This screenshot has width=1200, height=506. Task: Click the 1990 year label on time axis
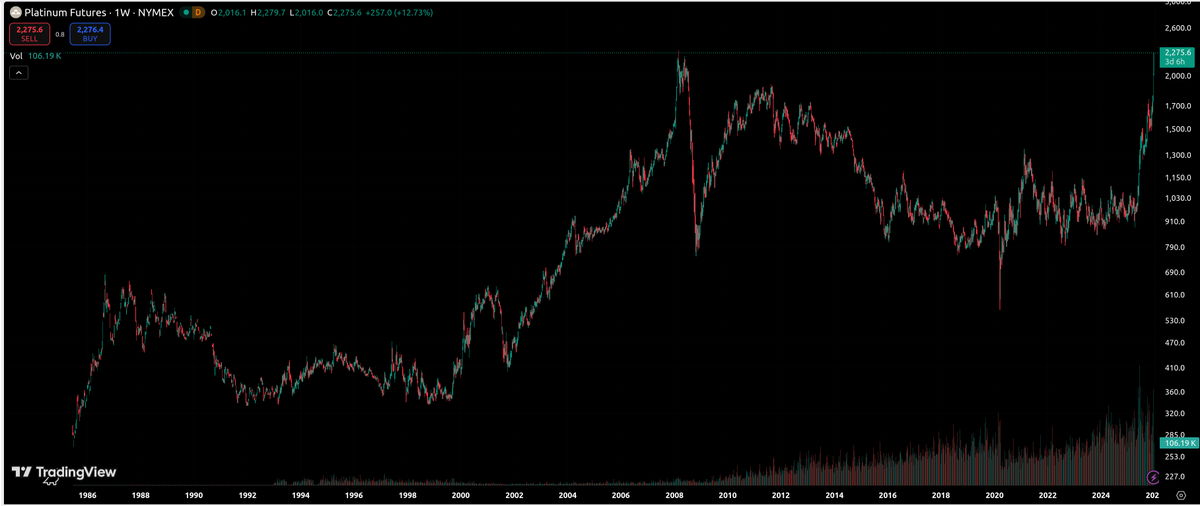tap(194, 495)
